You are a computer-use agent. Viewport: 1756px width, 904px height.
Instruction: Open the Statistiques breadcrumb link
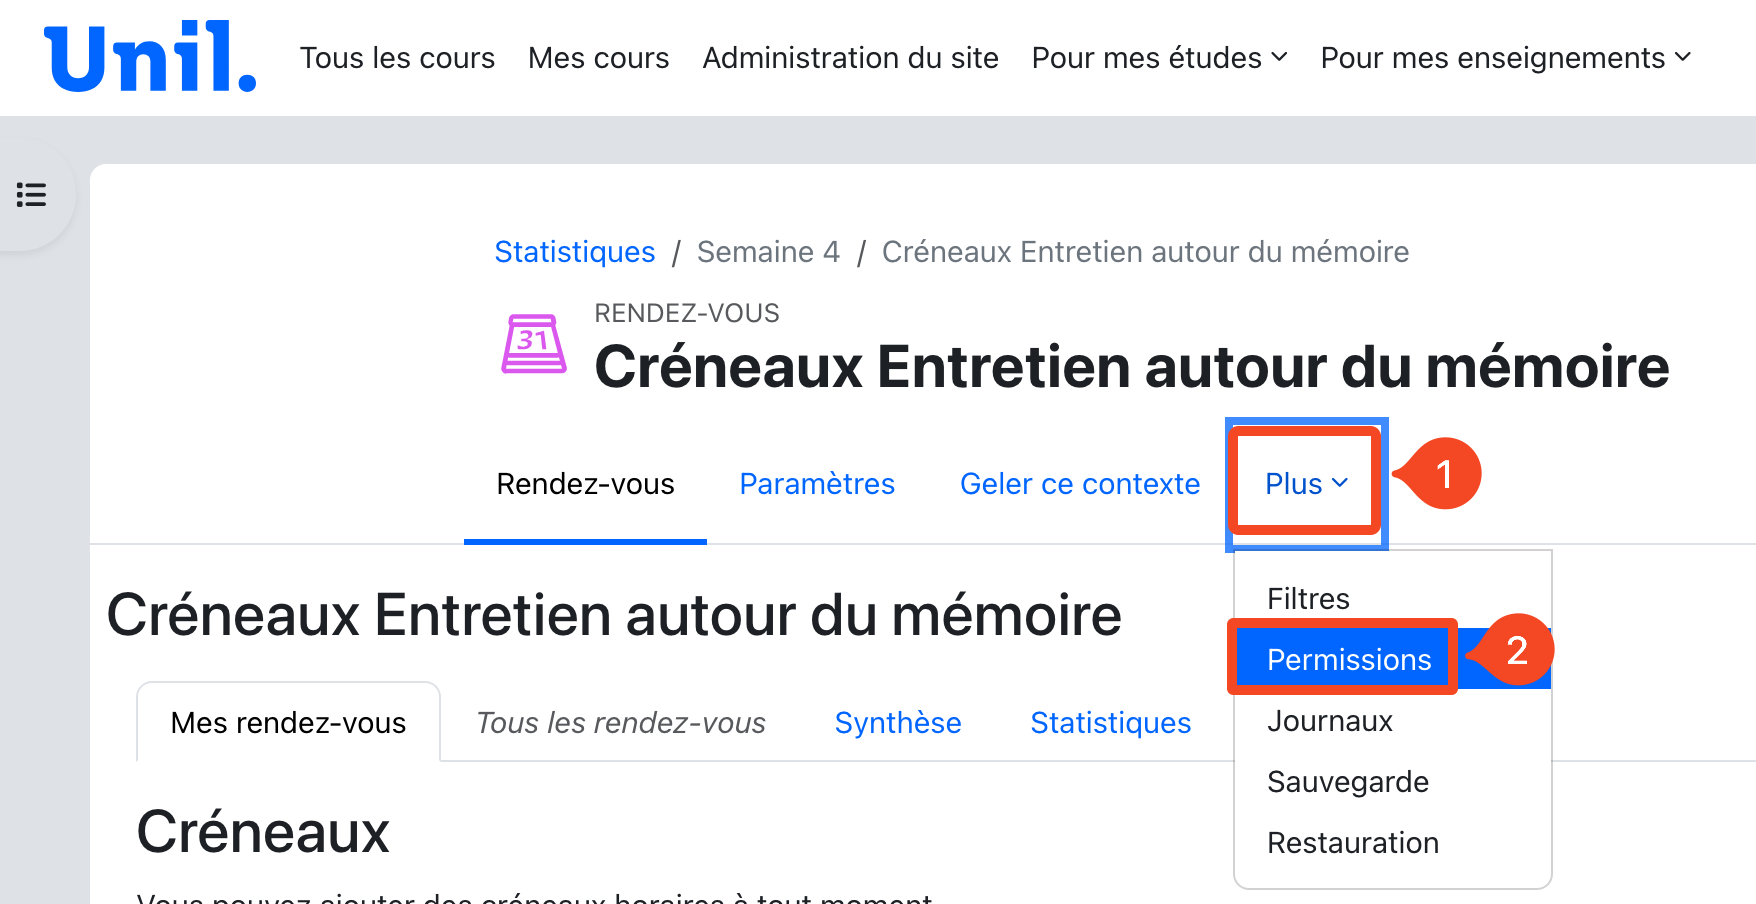[x=575, y=252]
